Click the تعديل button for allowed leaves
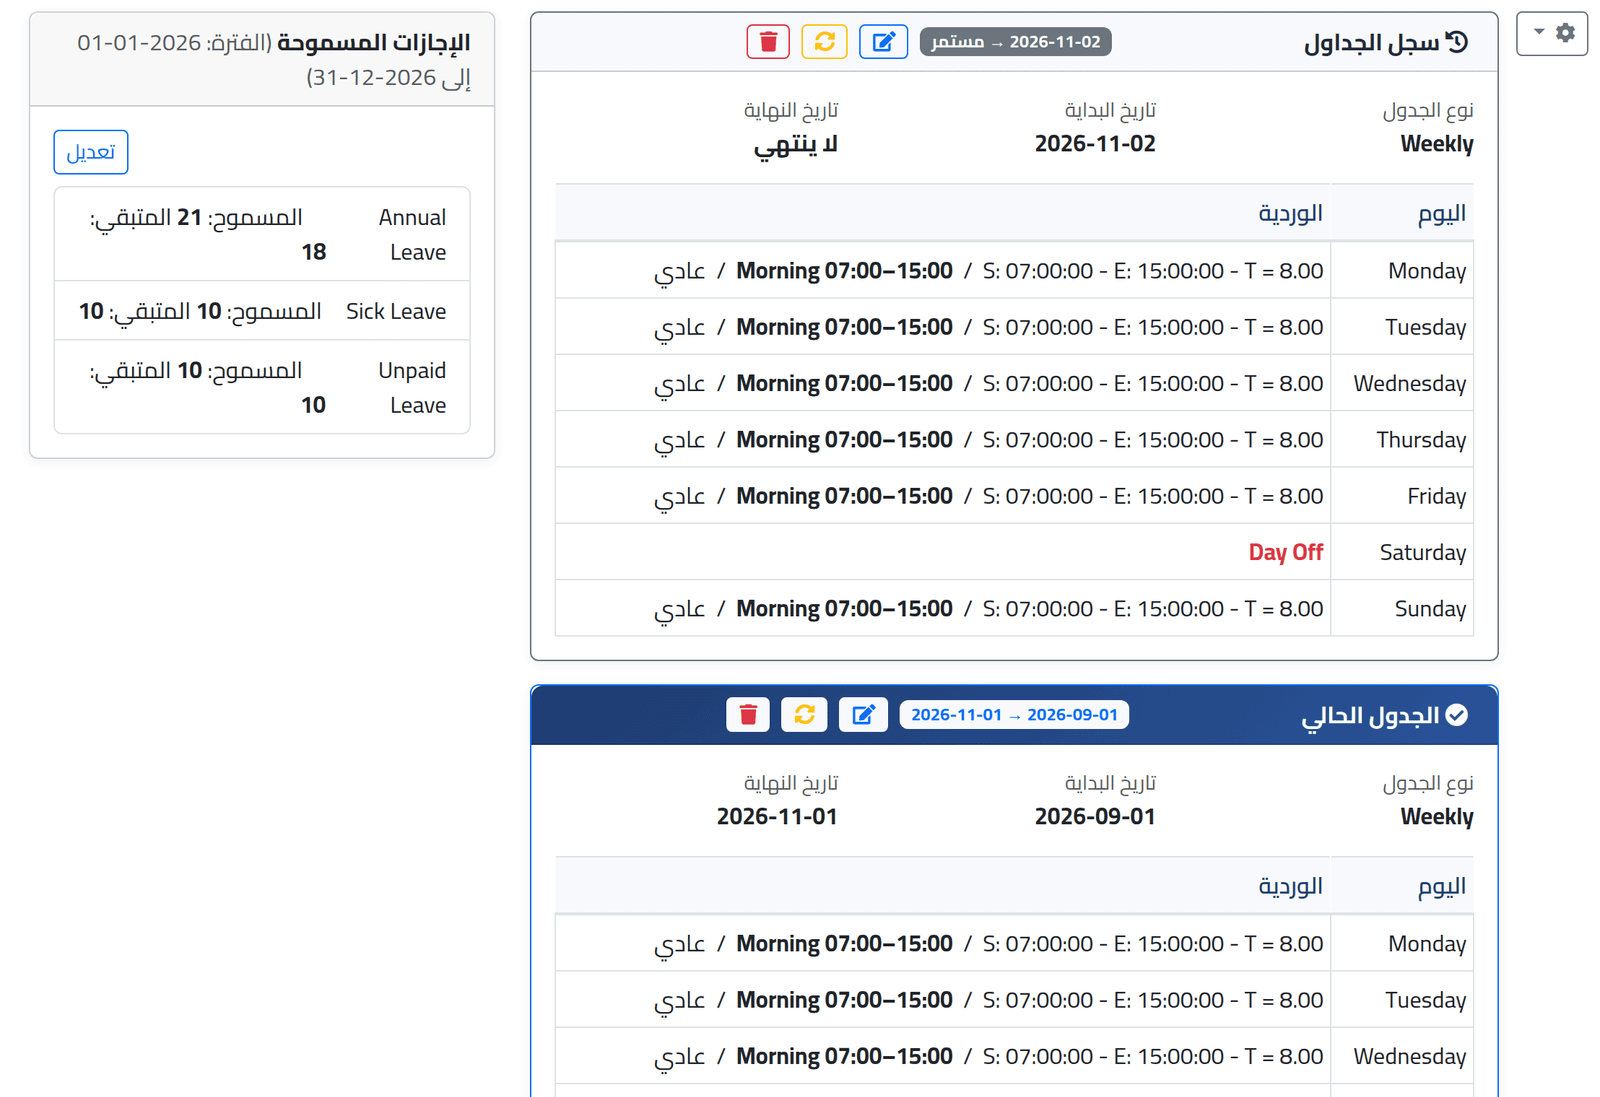The image size is (1600, 1097). click(x=91, y=152)
